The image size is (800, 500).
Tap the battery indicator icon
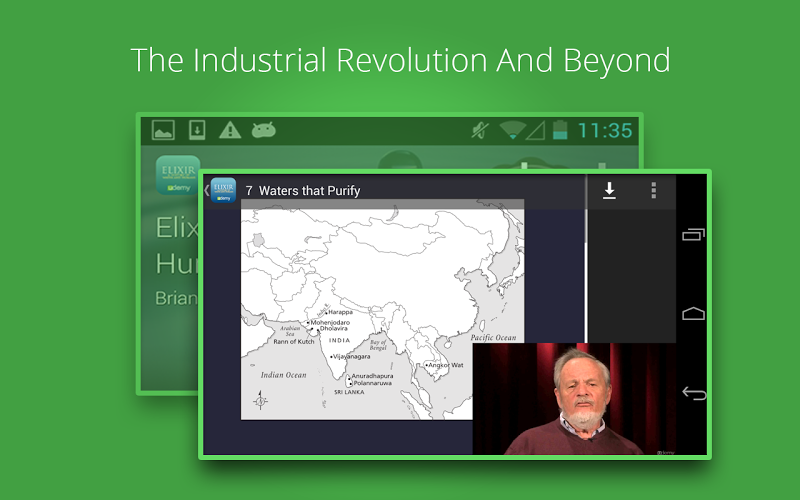coord(560,130)
